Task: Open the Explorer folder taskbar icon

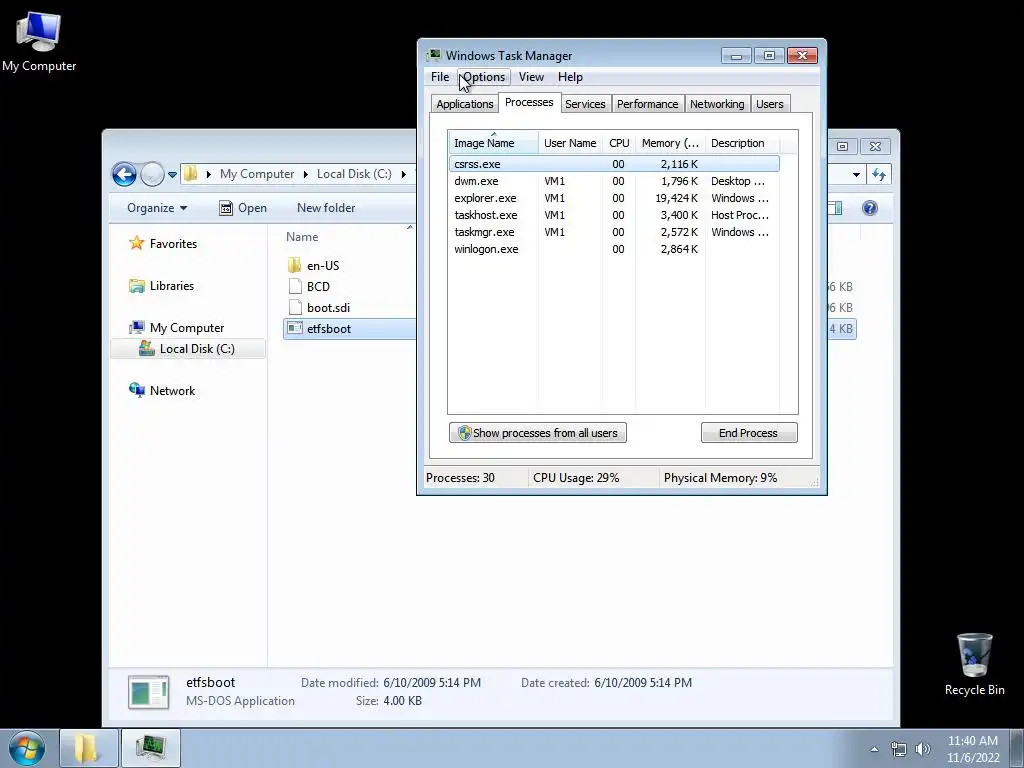Action: pos(88,748)
